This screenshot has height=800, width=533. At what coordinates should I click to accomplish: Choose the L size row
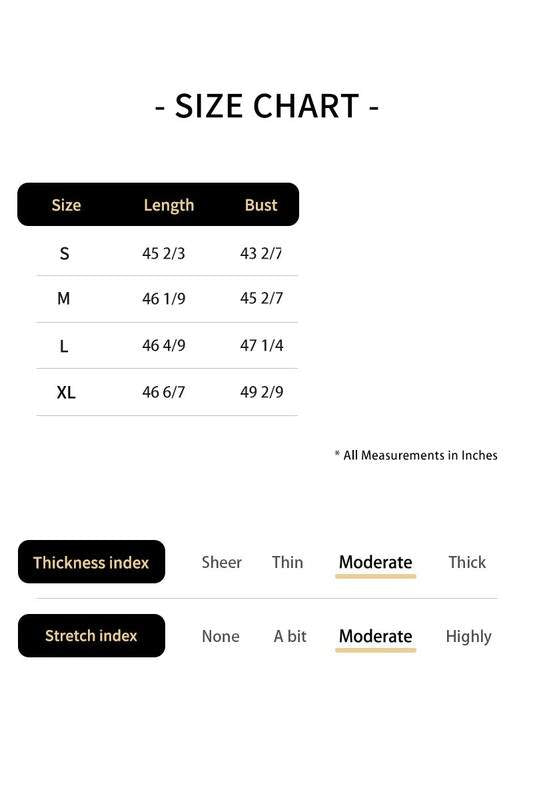167,345
